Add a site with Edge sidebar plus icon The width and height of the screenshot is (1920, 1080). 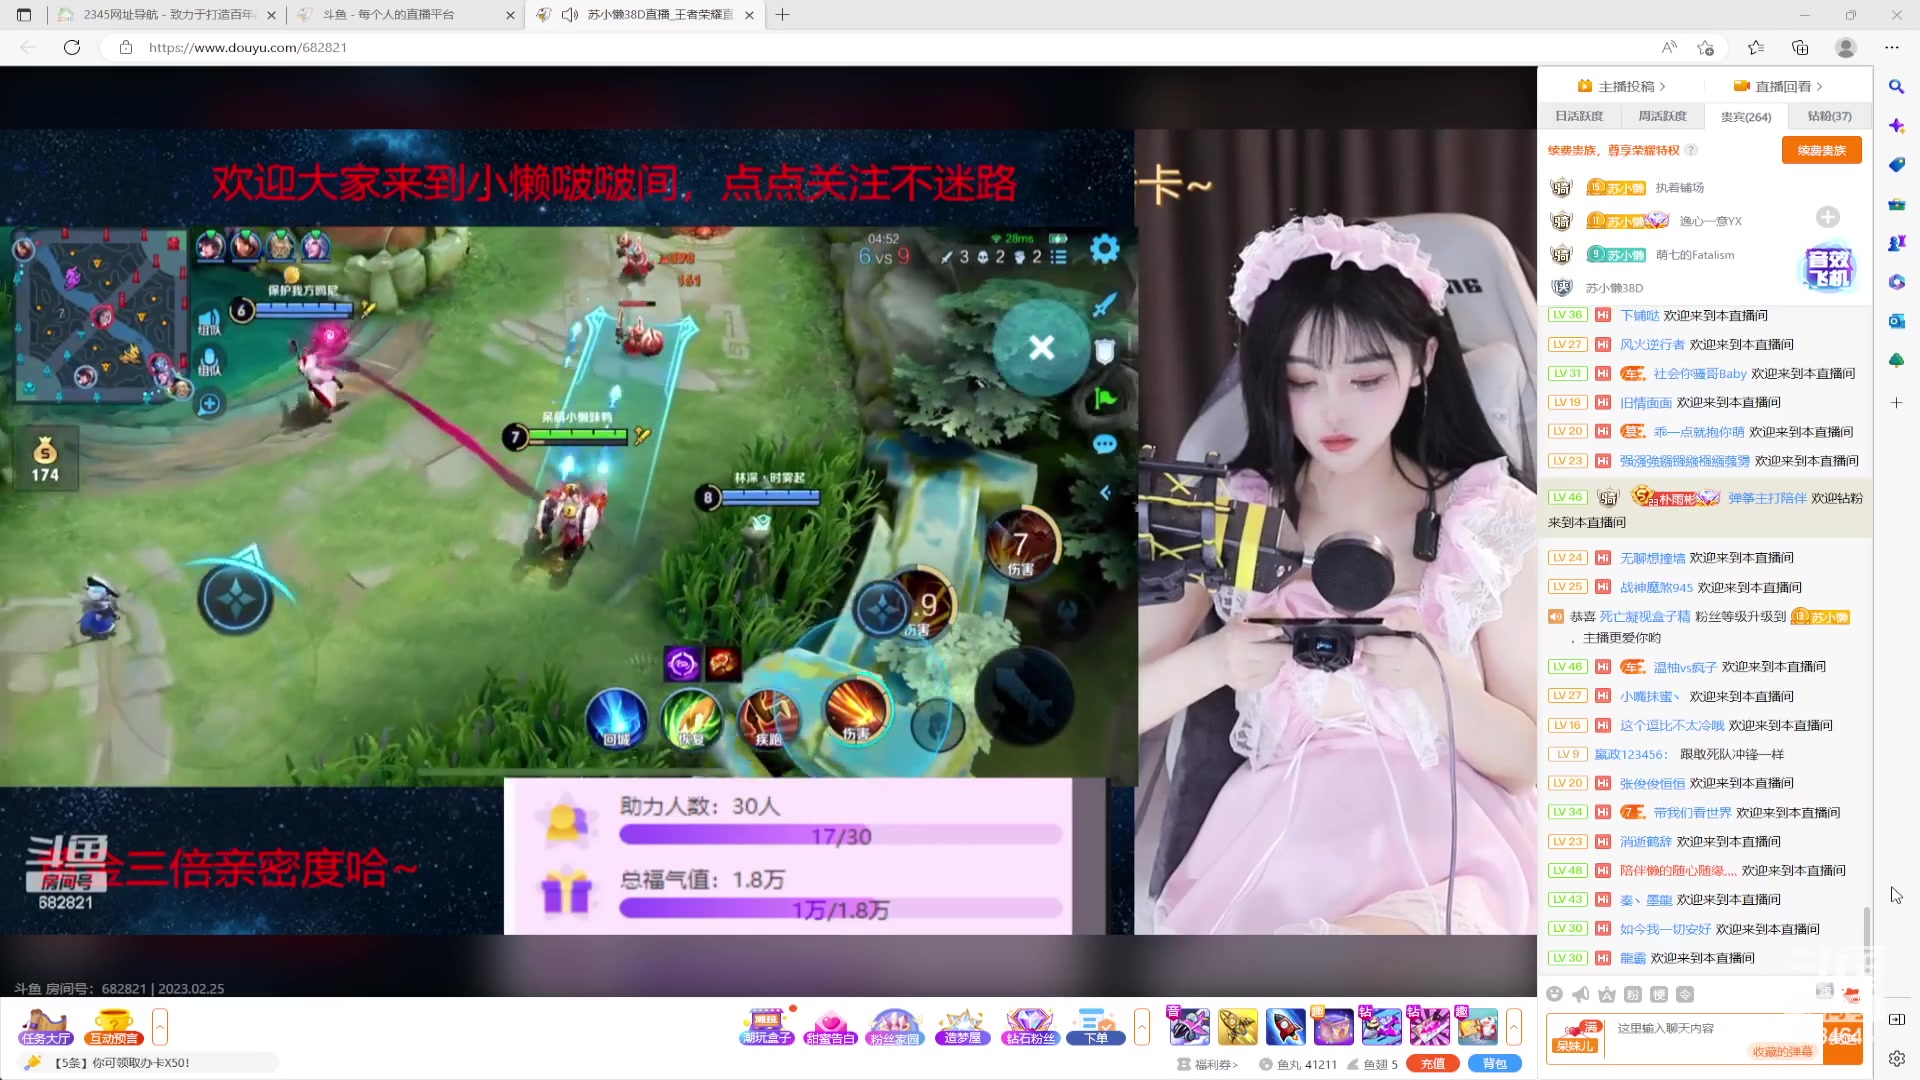(1896, 402)
